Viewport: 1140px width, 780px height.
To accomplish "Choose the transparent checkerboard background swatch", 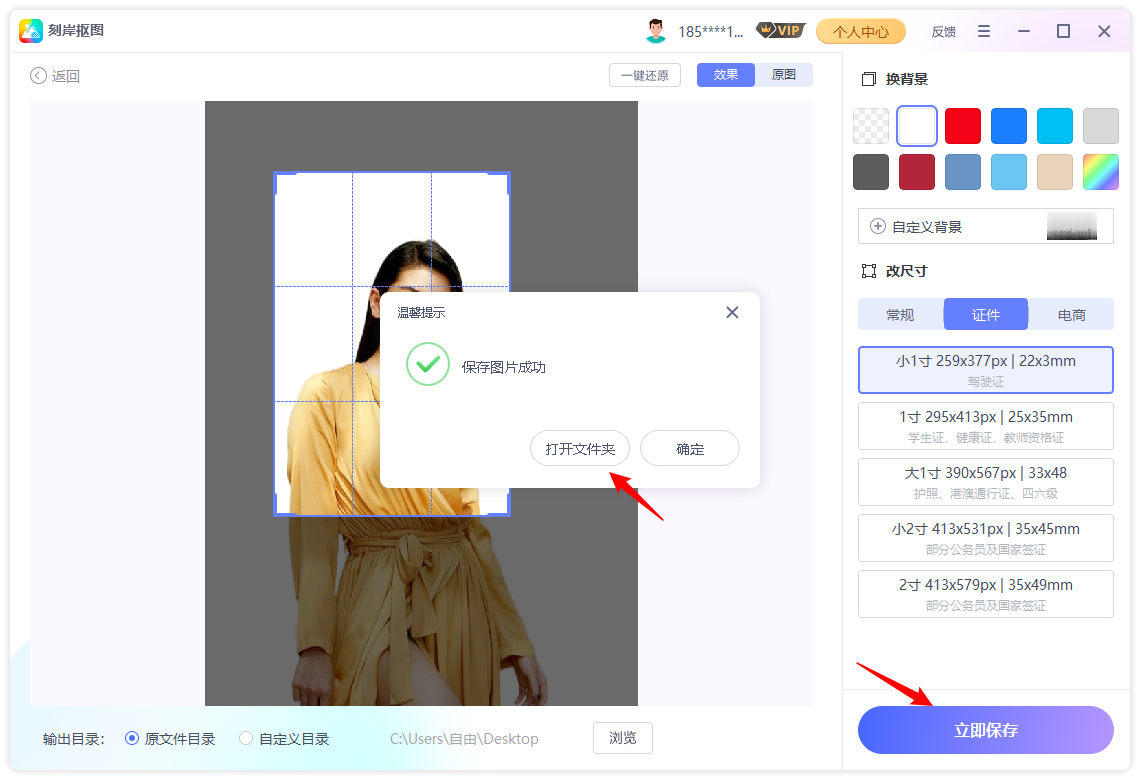I will tap(871, 126).
